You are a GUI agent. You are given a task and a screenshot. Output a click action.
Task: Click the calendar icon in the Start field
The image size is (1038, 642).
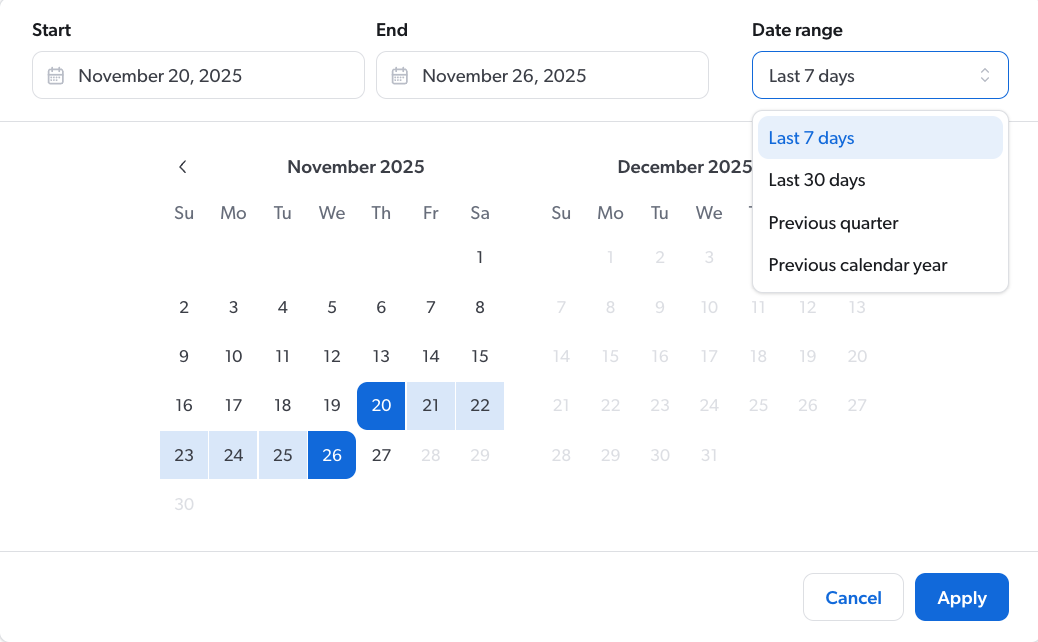(56, 74)
